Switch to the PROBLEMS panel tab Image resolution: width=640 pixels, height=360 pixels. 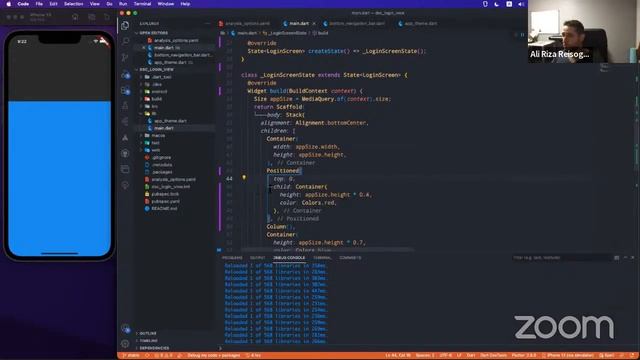pos(232,258)
